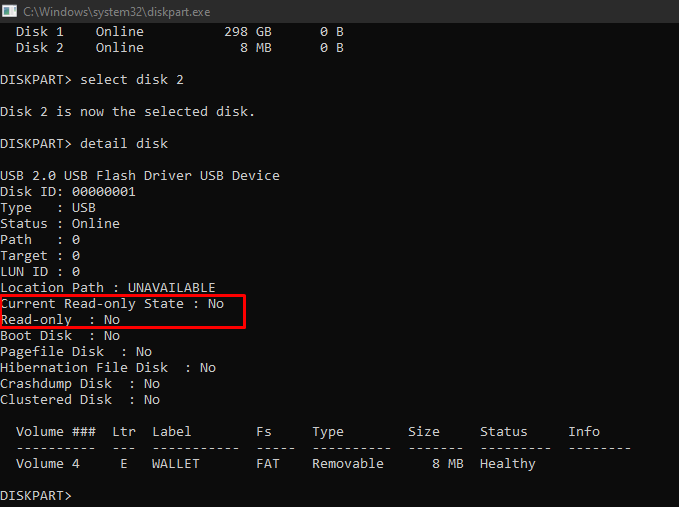Click the 'Clustered Disk : No' line
This screenshot has height=507, width=679.
click(80, 400)
